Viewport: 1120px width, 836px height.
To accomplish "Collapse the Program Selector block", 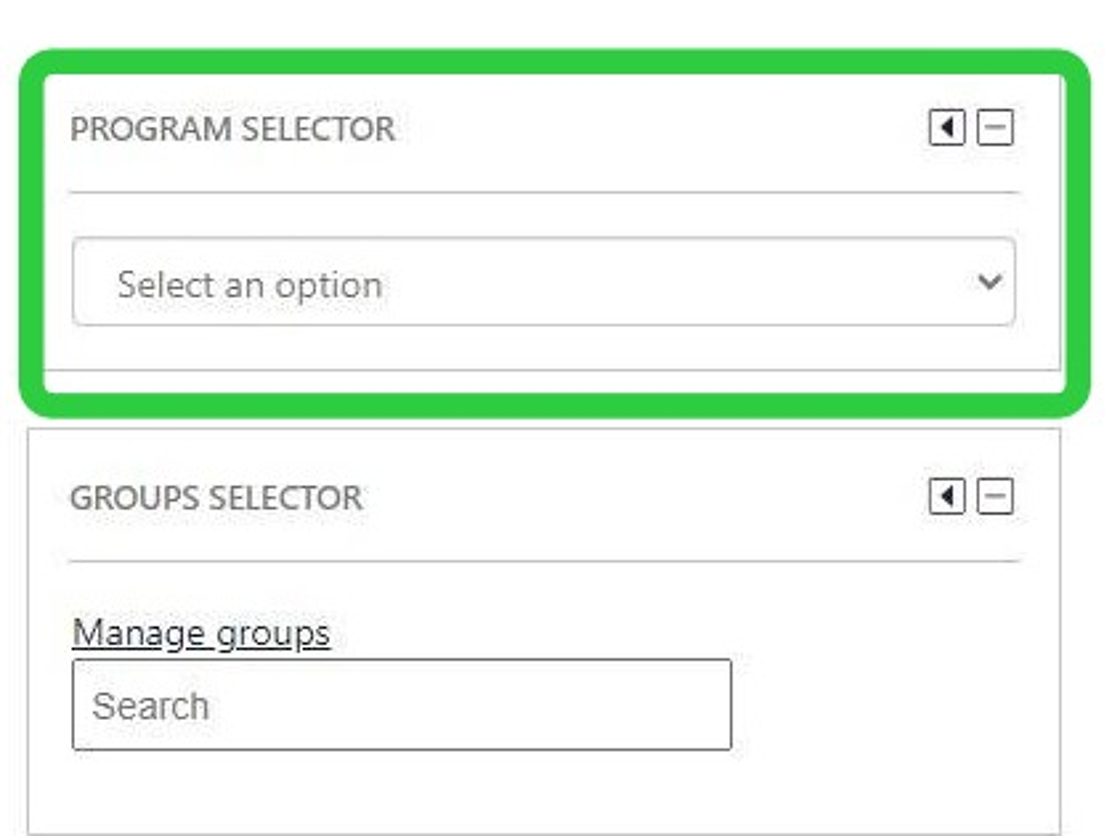I will (x=995, y=128).
